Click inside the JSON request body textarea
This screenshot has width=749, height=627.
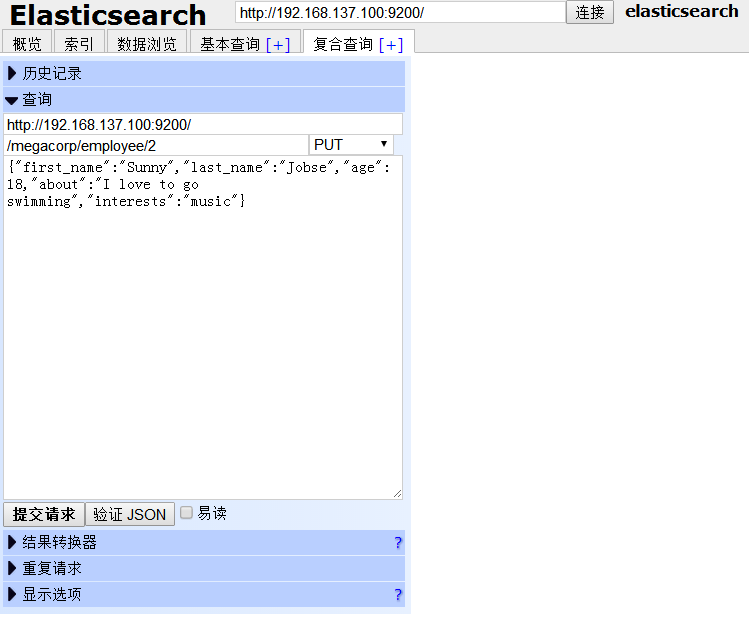[203, 328]
